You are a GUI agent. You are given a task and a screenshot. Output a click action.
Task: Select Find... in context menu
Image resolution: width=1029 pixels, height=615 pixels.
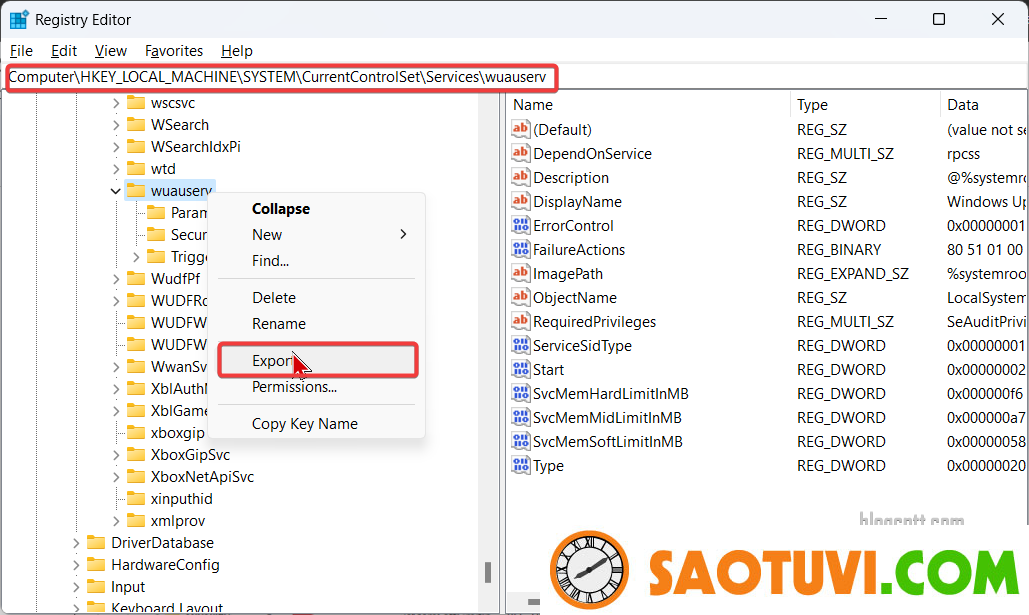318,261
